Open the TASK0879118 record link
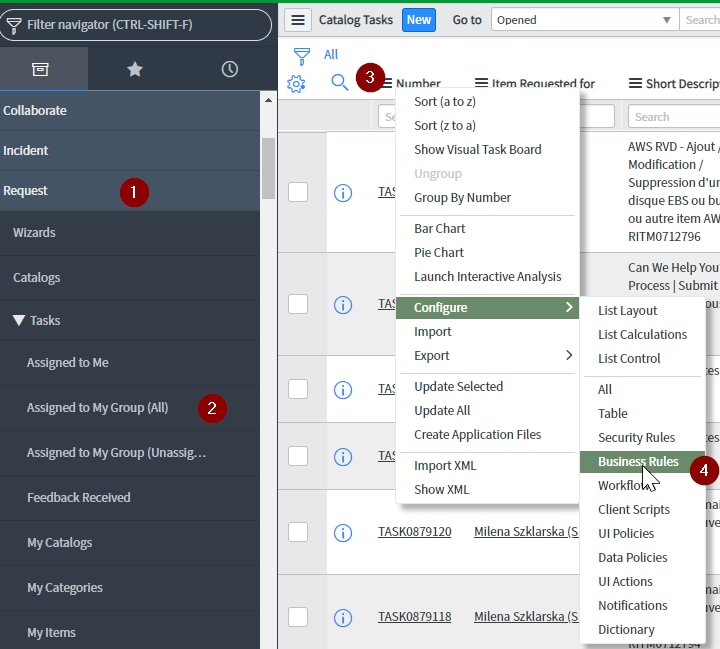Image resolution: width=720 pixels, height=649 pixels. pos(415,616)
